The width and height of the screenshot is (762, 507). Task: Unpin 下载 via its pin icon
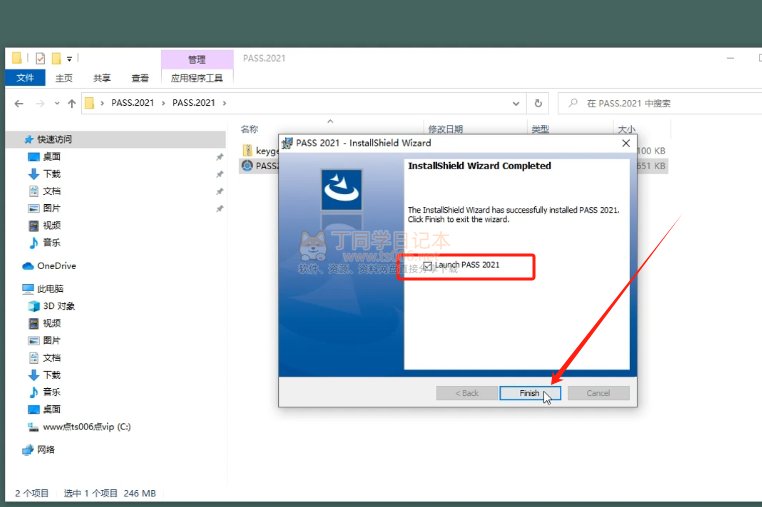pos(220,174)
